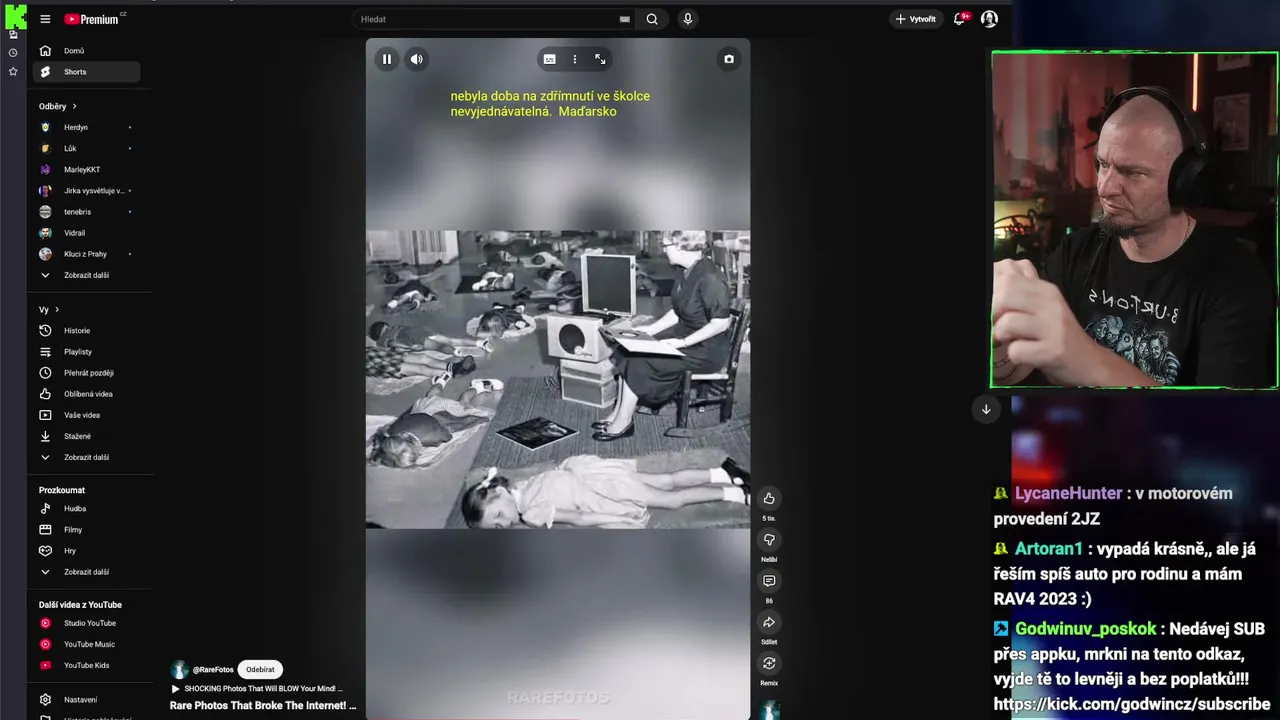Open the comments with 86 count

pyautogui.click(x=769, y=581)
